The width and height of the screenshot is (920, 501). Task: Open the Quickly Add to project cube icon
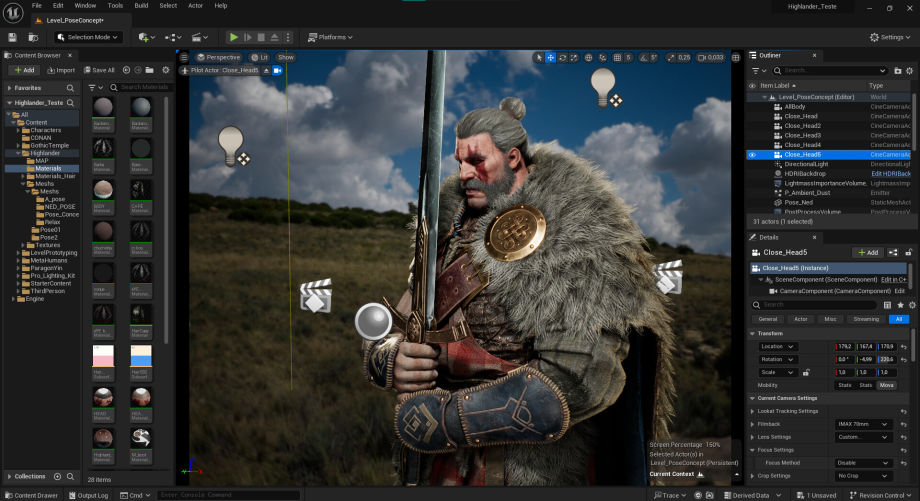pyautogui.click(x=146, y=37)
